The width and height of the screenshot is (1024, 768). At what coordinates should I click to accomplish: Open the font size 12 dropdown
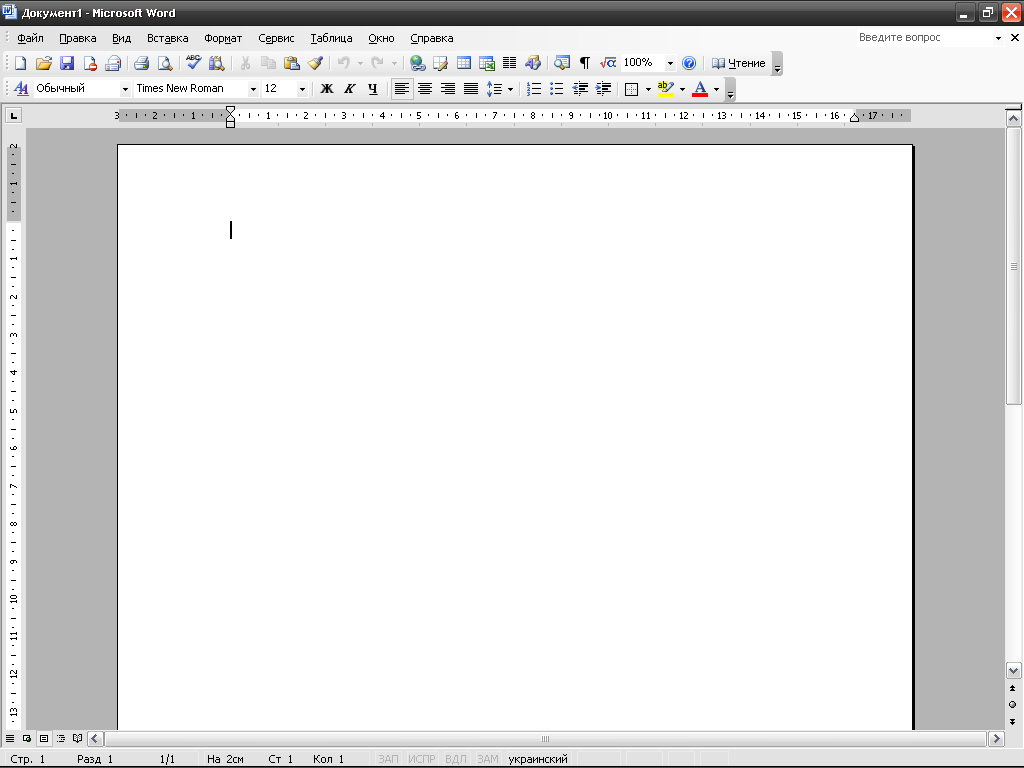[x=302, y=89]
